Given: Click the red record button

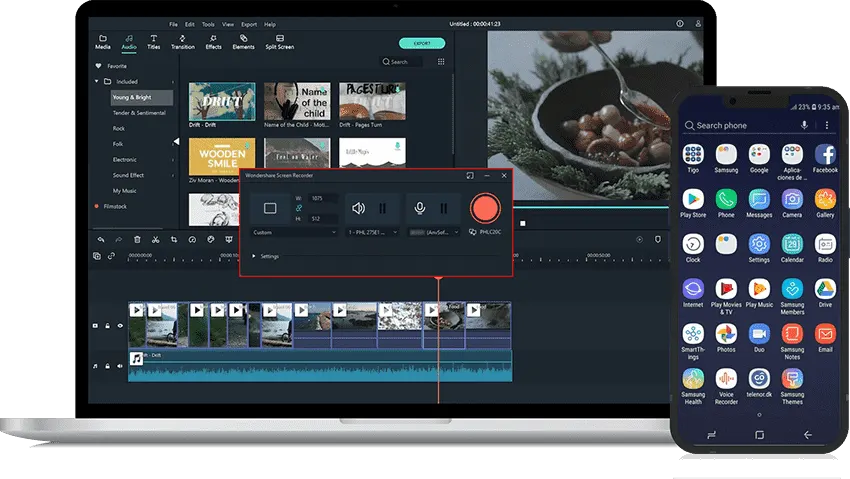Looking at the screenshot, I should coord(485,208).
